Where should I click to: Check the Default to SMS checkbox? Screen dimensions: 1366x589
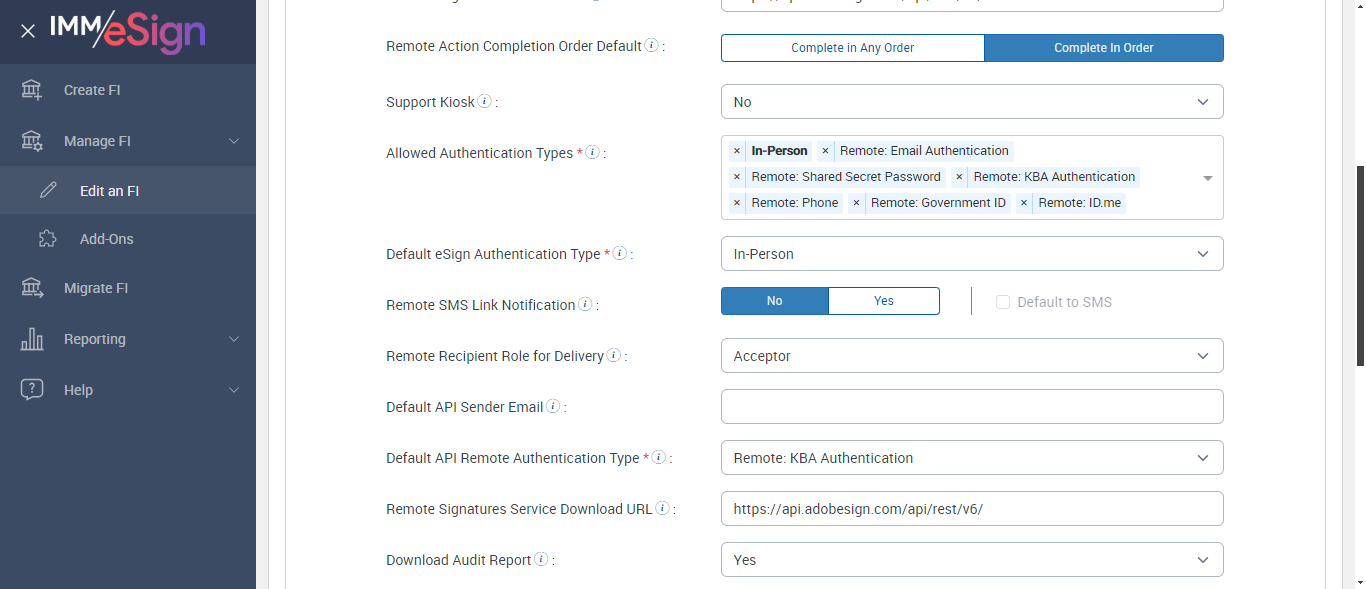(x=1003, y=302)
